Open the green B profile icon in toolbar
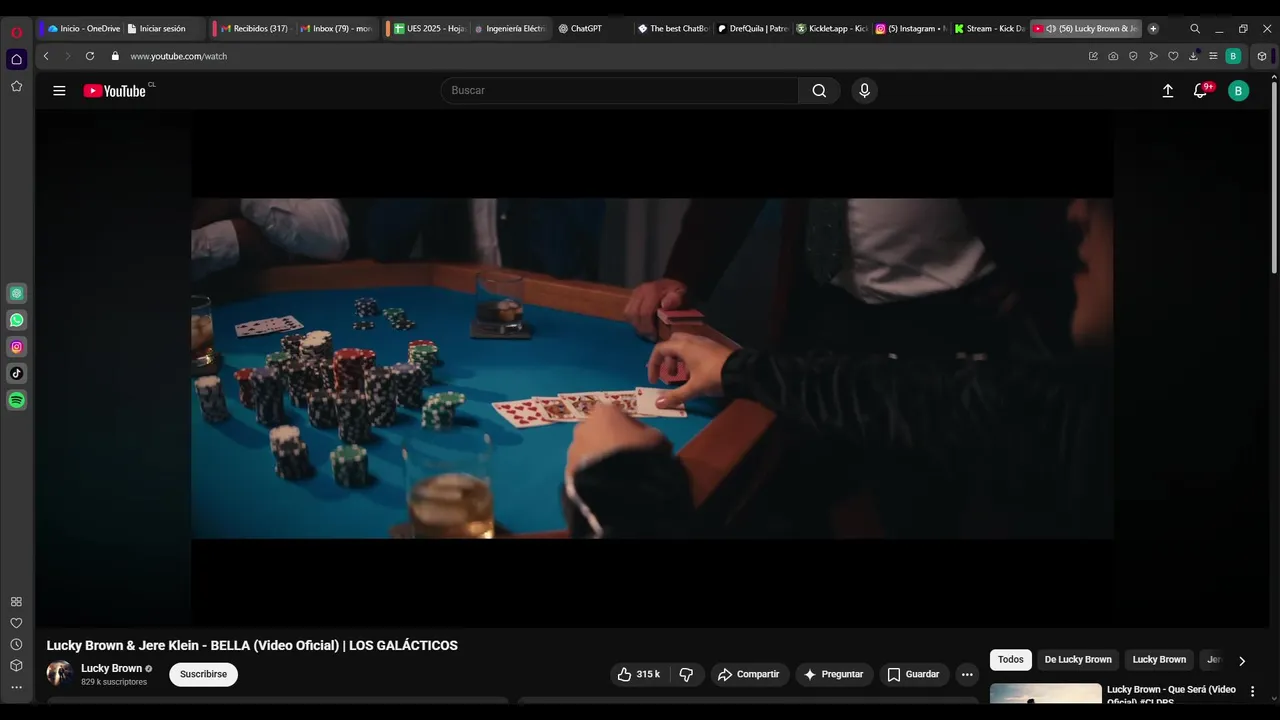This screenshot has height=720, width=1280. click(1233, 56)
